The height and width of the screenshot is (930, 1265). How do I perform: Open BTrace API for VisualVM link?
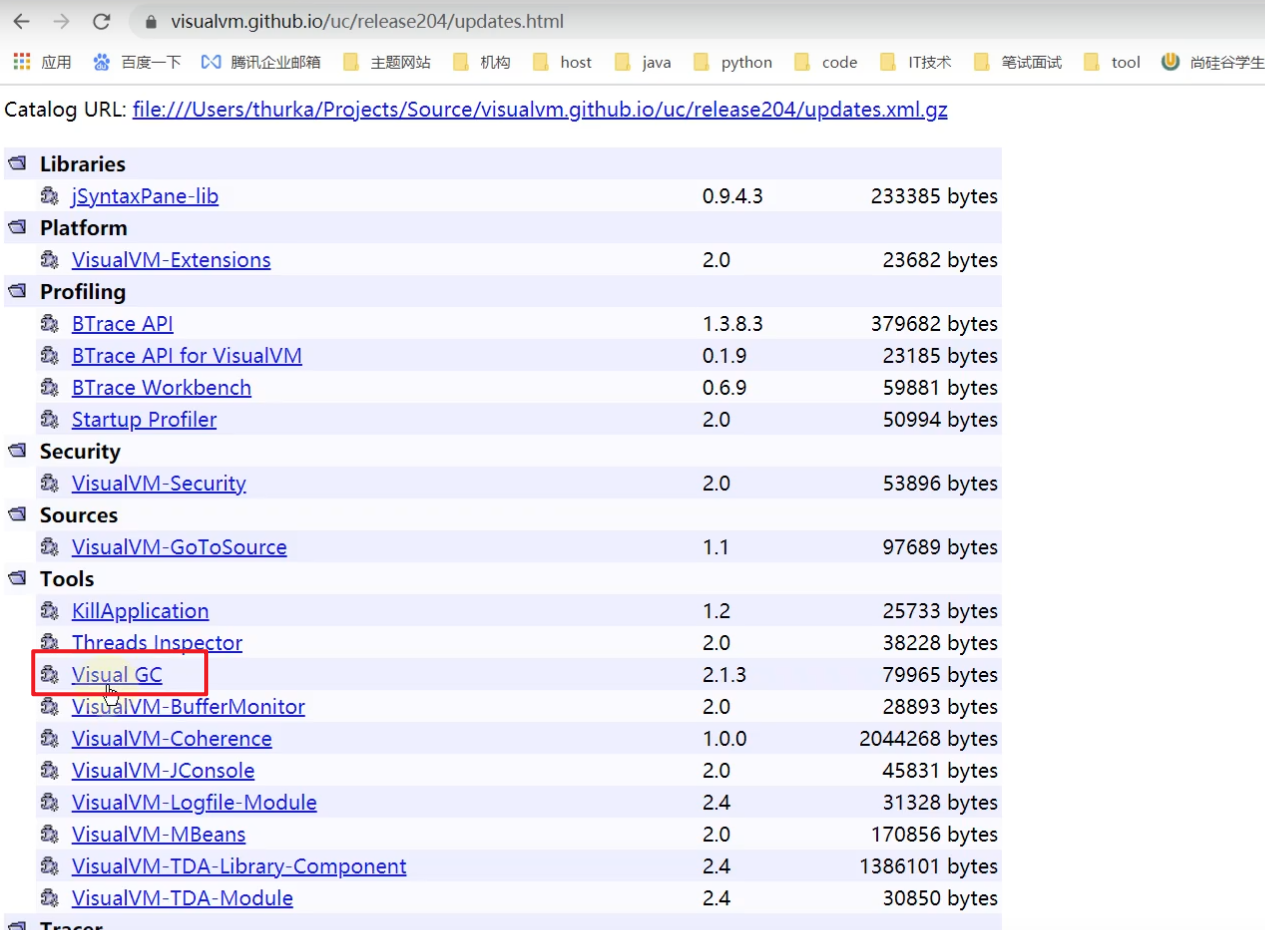point(187,356)
